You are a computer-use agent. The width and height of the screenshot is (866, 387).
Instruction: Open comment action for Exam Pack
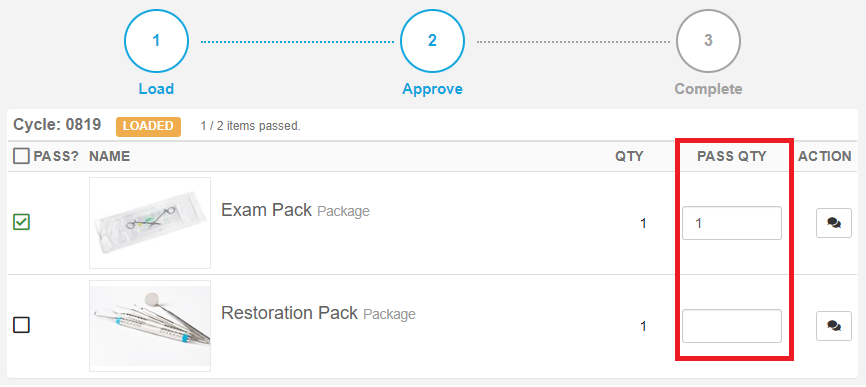coord(833,223)
